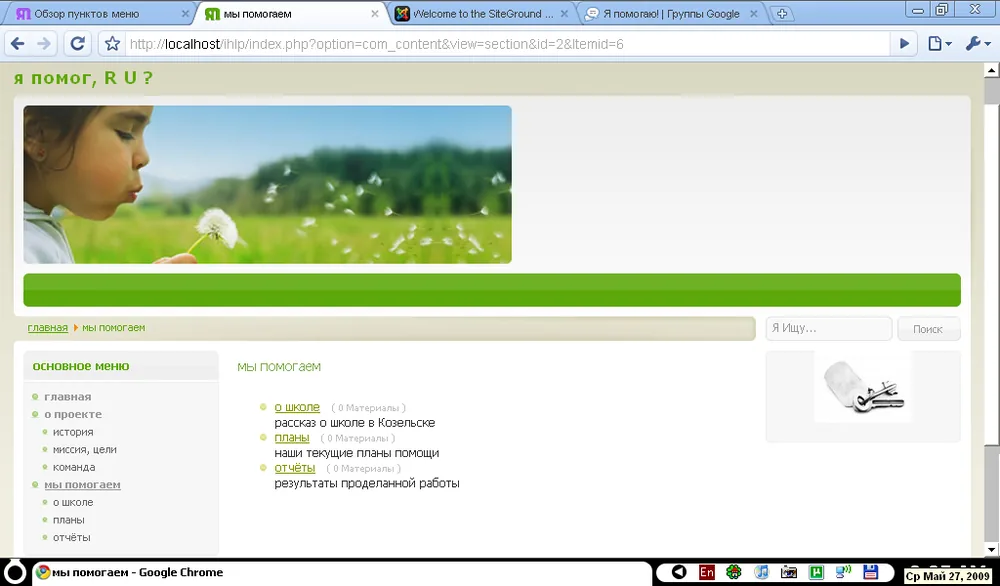Click the iTunes music note tray icon
Image resolution: width=1000 pixels, height=586 pixels.
761,572
